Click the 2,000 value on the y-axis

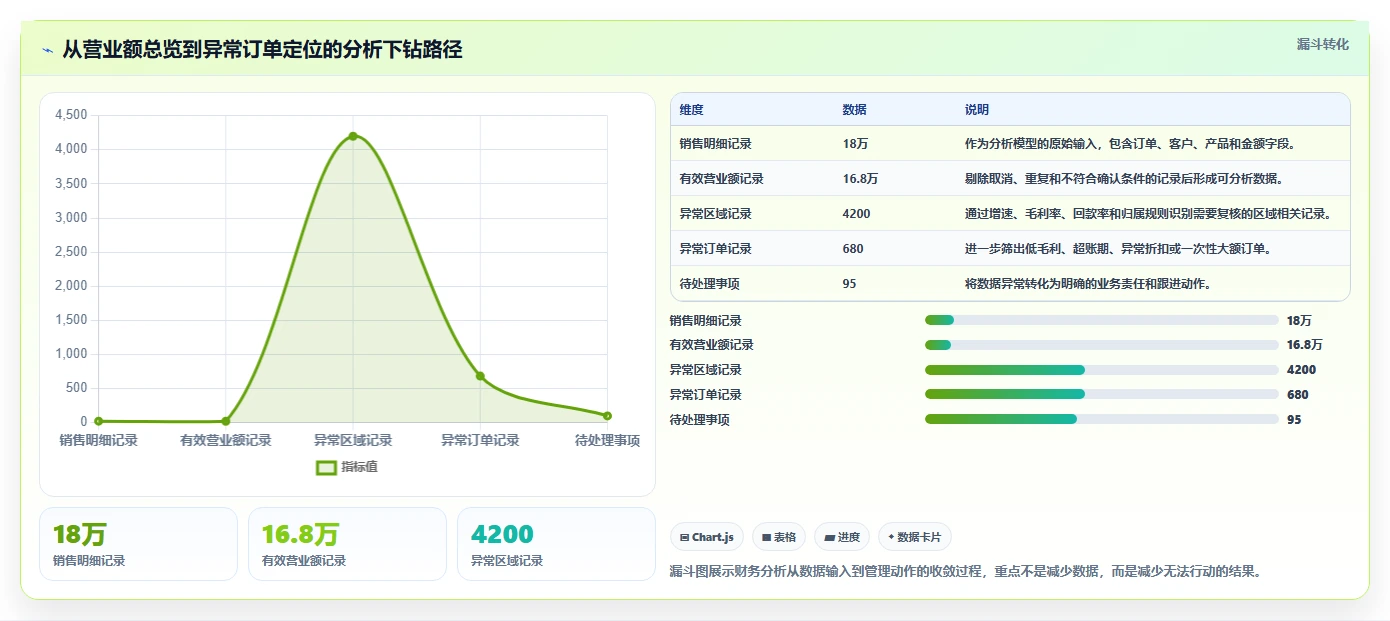coord(71,285)
